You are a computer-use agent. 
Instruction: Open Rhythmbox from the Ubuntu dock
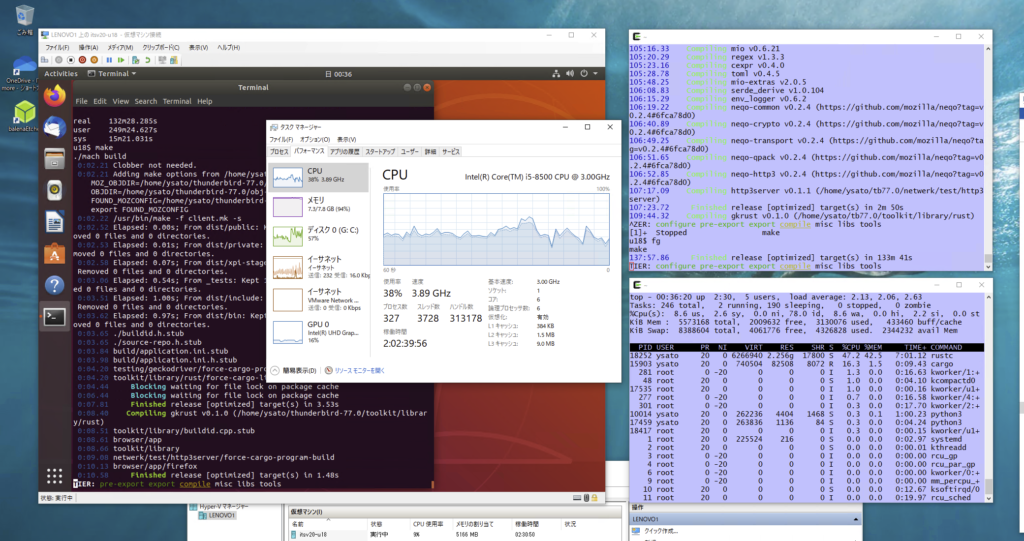[x=54, y=190]
